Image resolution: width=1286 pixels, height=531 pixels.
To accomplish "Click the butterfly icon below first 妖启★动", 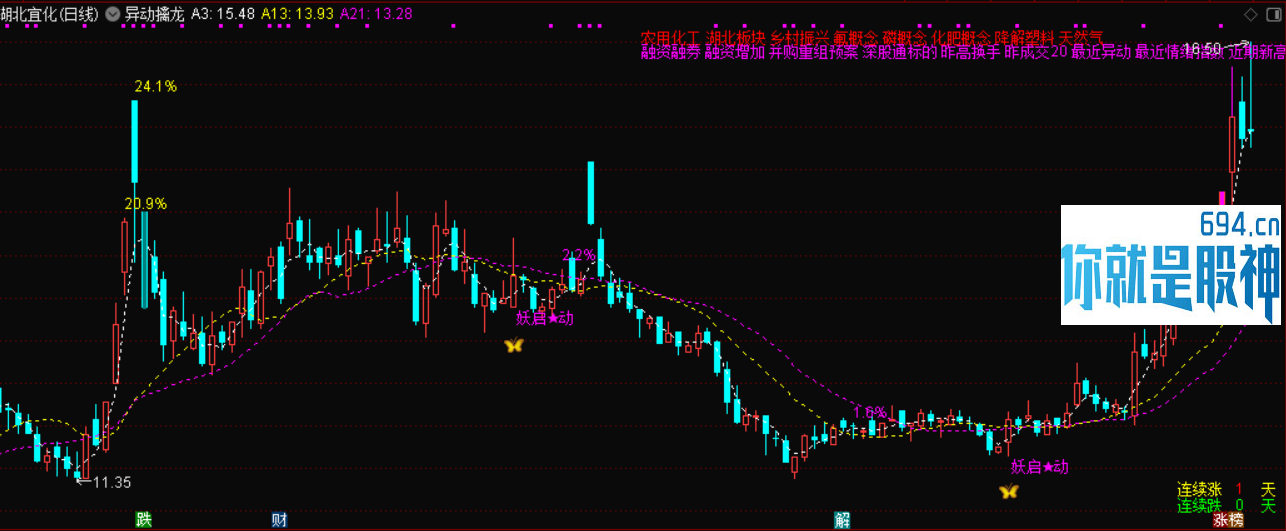I will point(513,345).
